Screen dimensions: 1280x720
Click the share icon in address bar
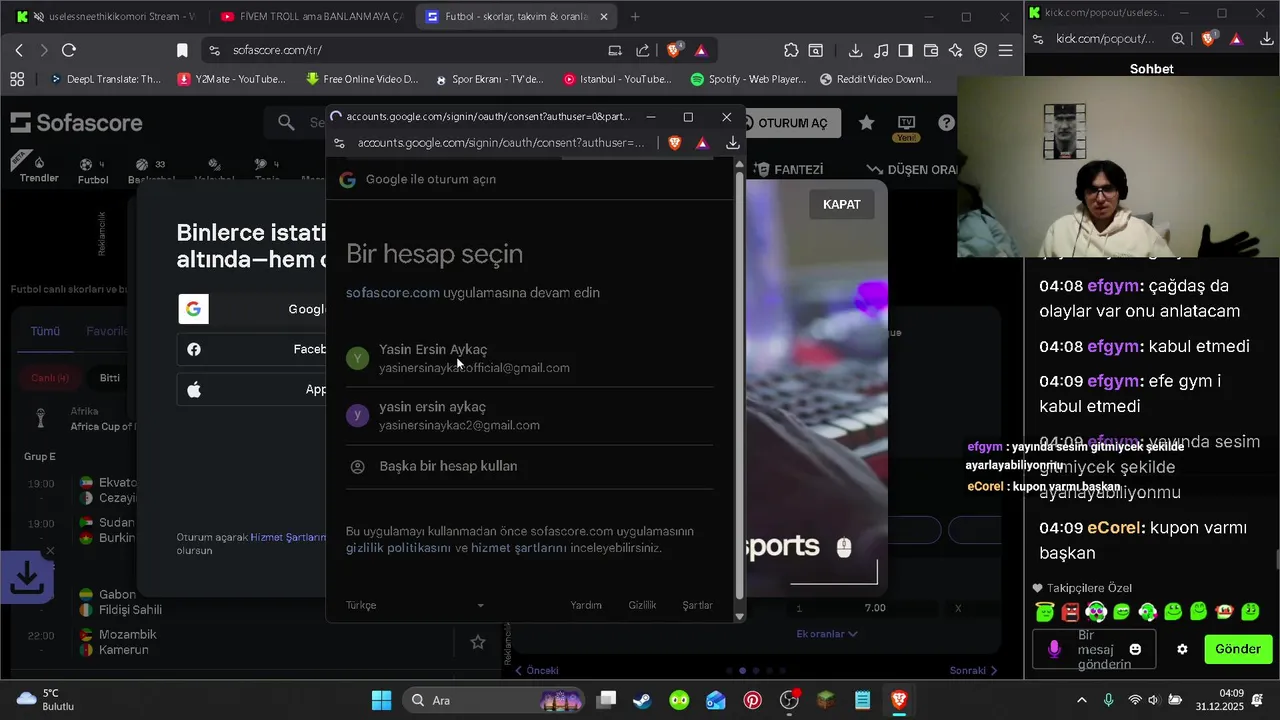click(643, 50)
